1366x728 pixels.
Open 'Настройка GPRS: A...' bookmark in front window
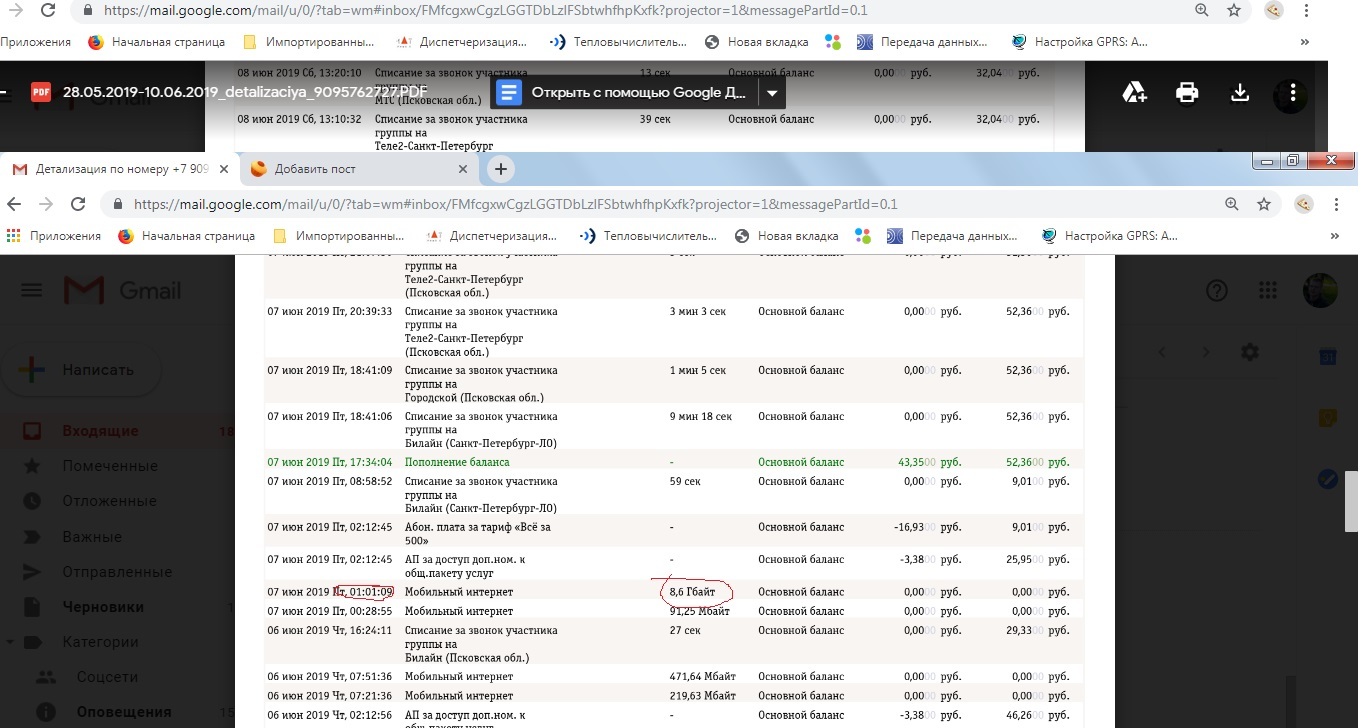(1110, 236)
